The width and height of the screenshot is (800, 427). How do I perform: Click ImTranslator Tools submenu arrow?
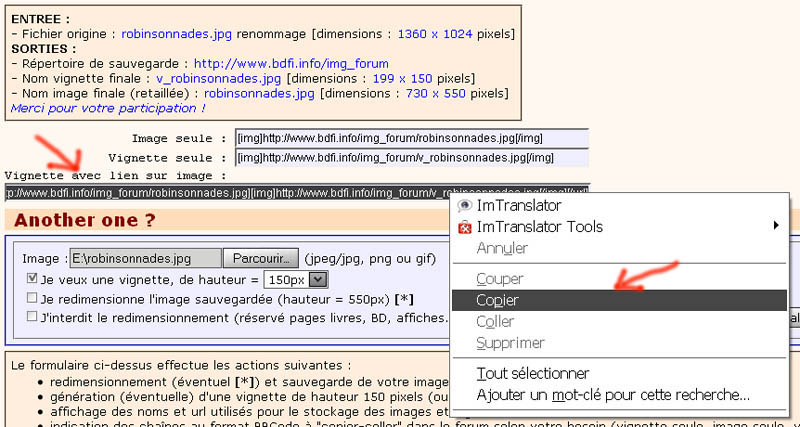tap(776, 225)
